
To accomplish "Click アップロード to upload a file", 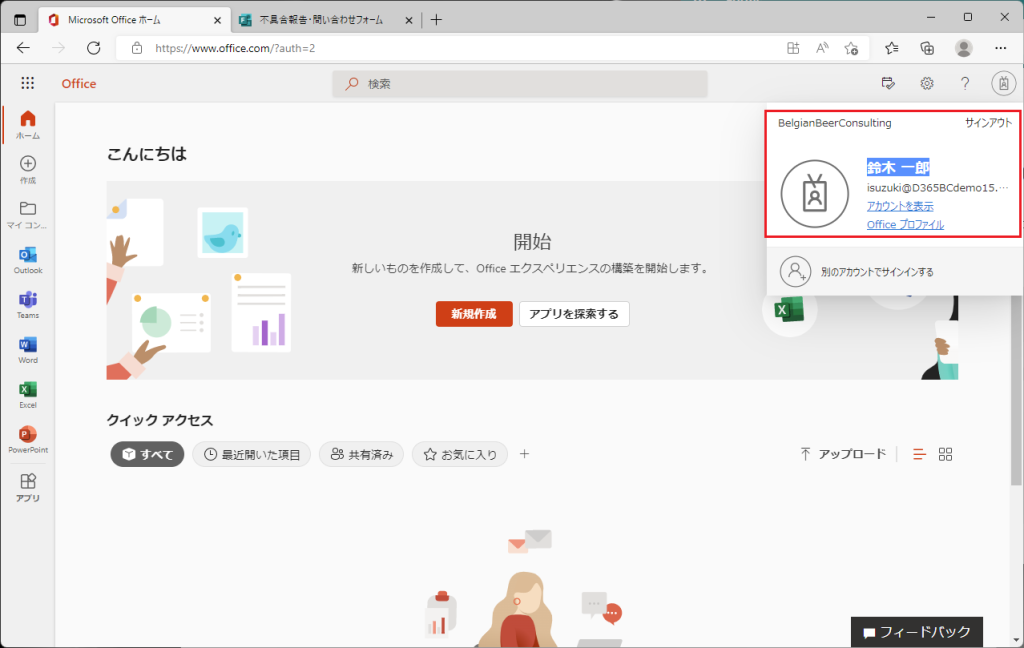I will [x=843, y=454].
